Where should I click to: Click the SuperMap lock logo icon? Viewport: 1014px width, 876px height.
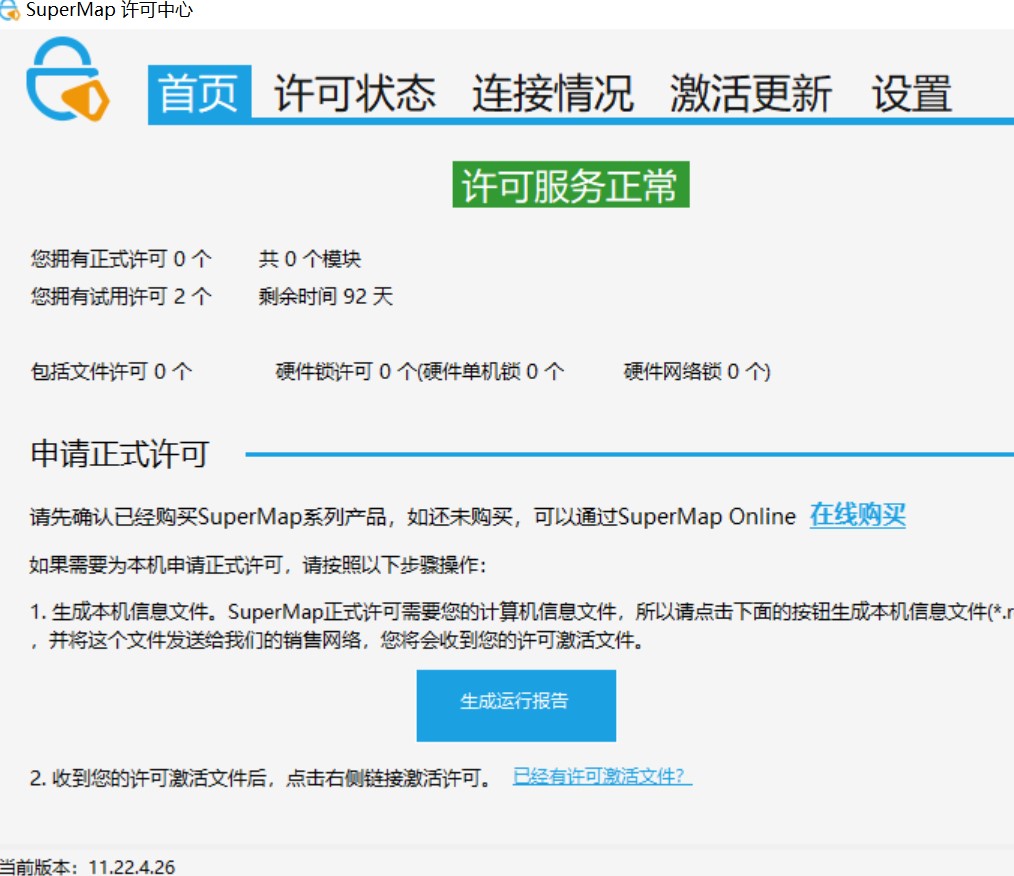click(x=68, y=79)
